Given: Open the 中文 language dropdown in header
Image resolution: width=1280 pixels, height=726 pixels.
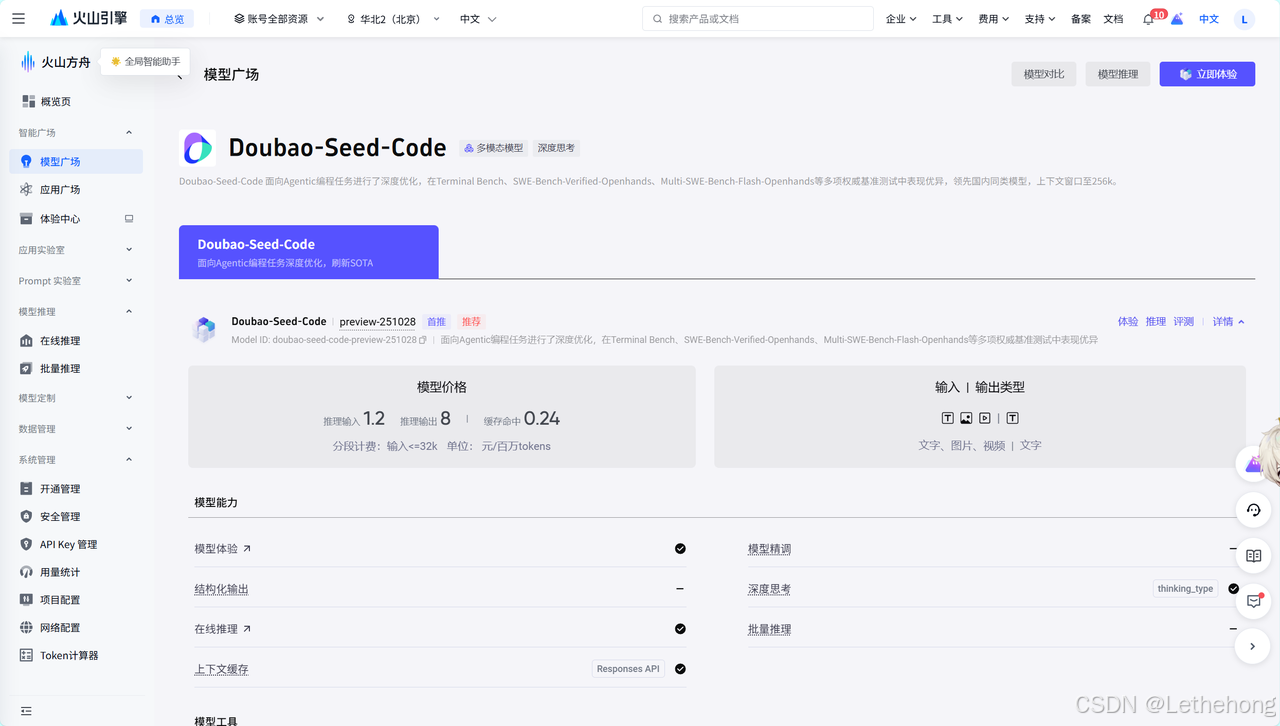Looking at the screenshot, I should click(x=478, y=19).
